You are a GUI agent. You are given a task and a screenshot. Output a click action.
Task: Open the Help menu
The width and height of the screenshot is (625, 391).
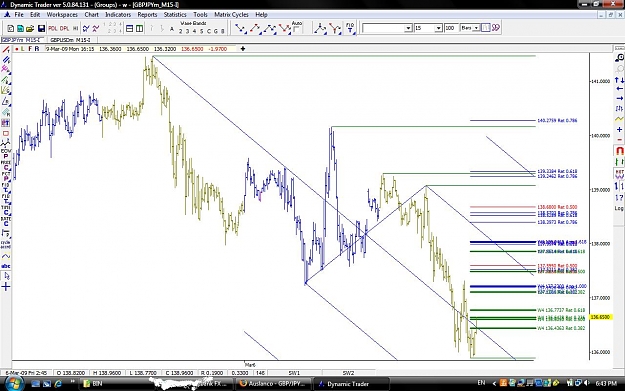261,14
